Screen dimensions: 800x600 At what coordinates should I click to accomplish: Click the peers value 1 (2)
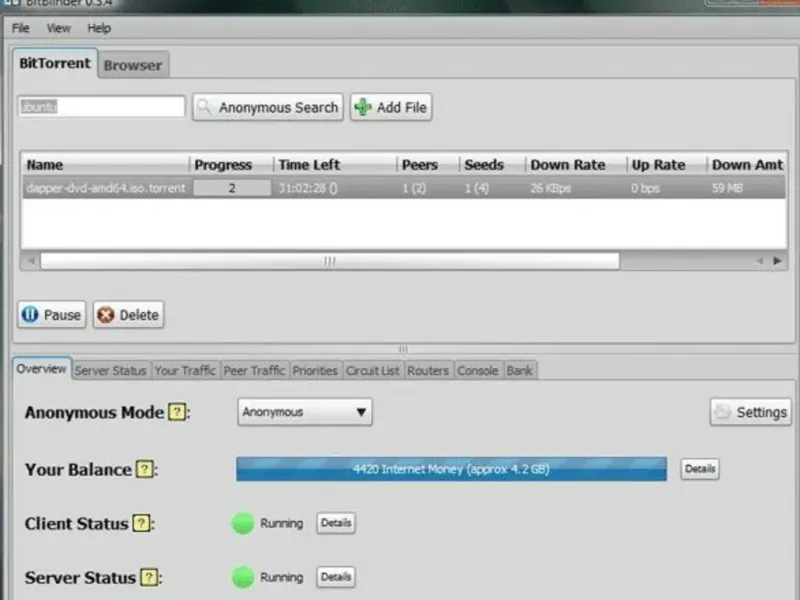point(414,188)
